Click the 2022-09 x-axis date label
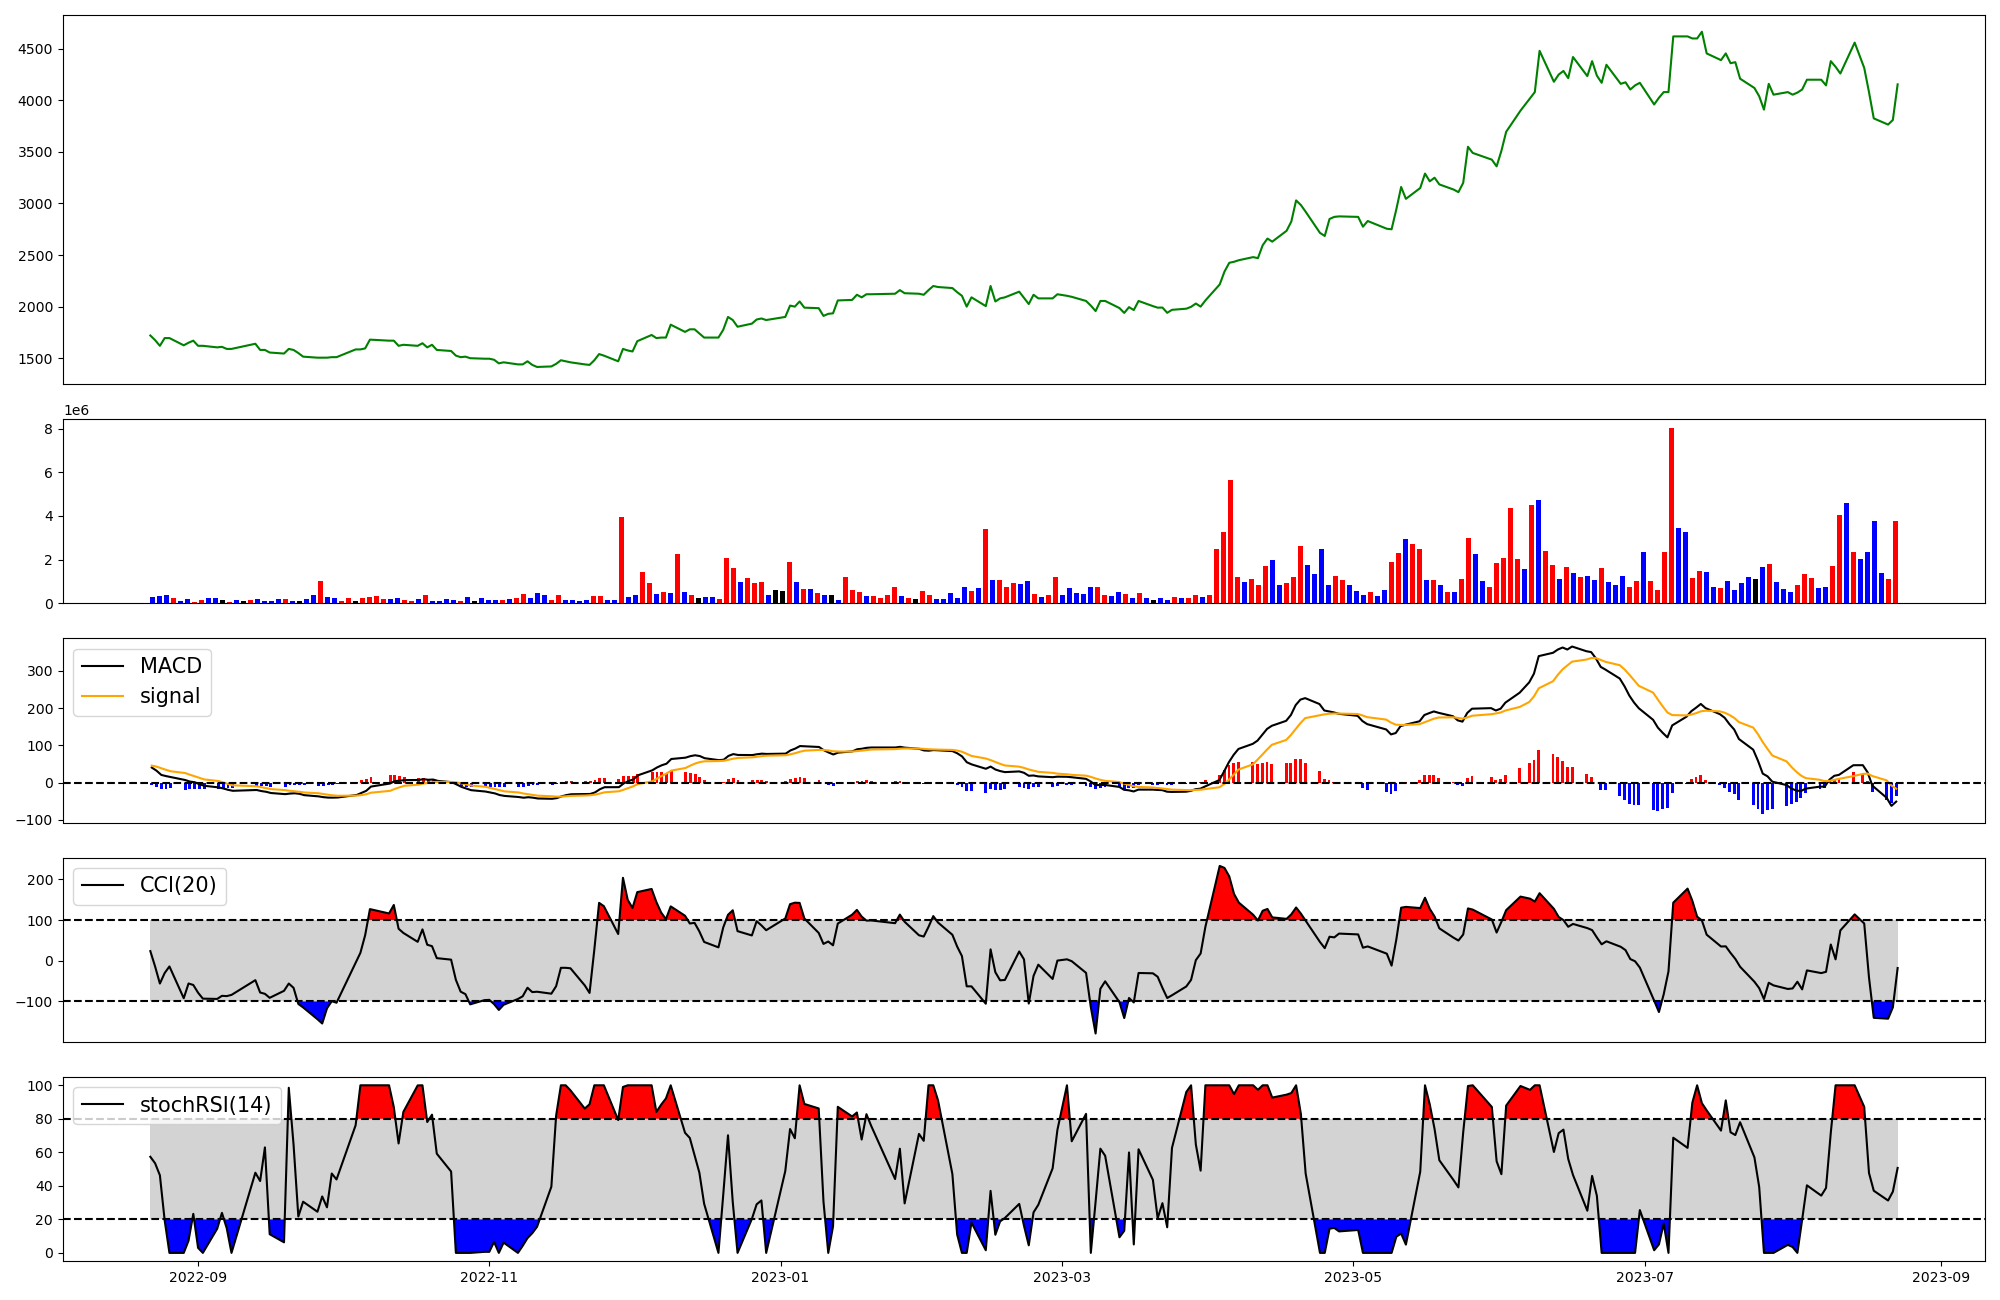Image resolution: width=2000 pixels, height=1300 pixels. click(x=198, y=1276)
